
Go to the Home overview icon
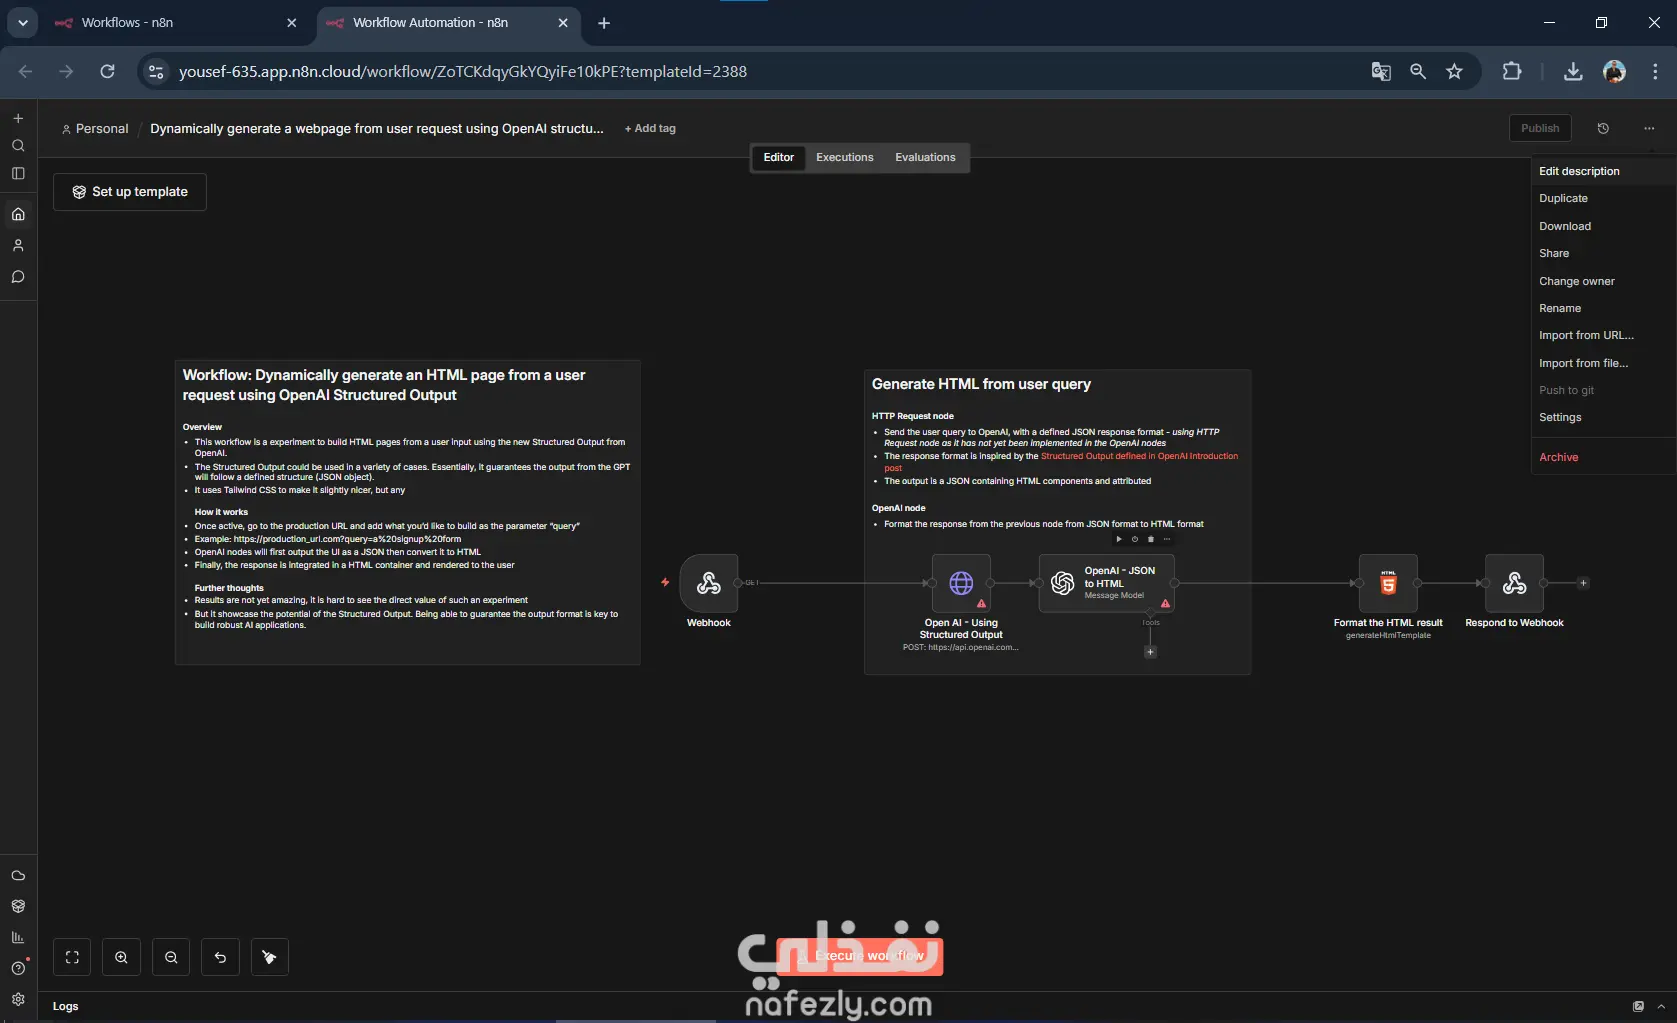(18, 214)
